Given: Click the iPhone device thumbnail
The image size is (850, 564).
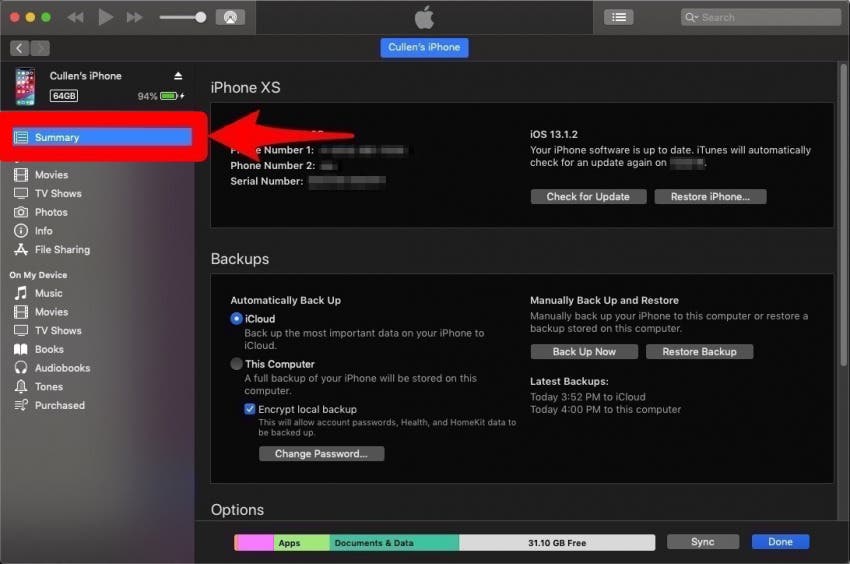Looking at the screenshot, I should coord(25,86).
